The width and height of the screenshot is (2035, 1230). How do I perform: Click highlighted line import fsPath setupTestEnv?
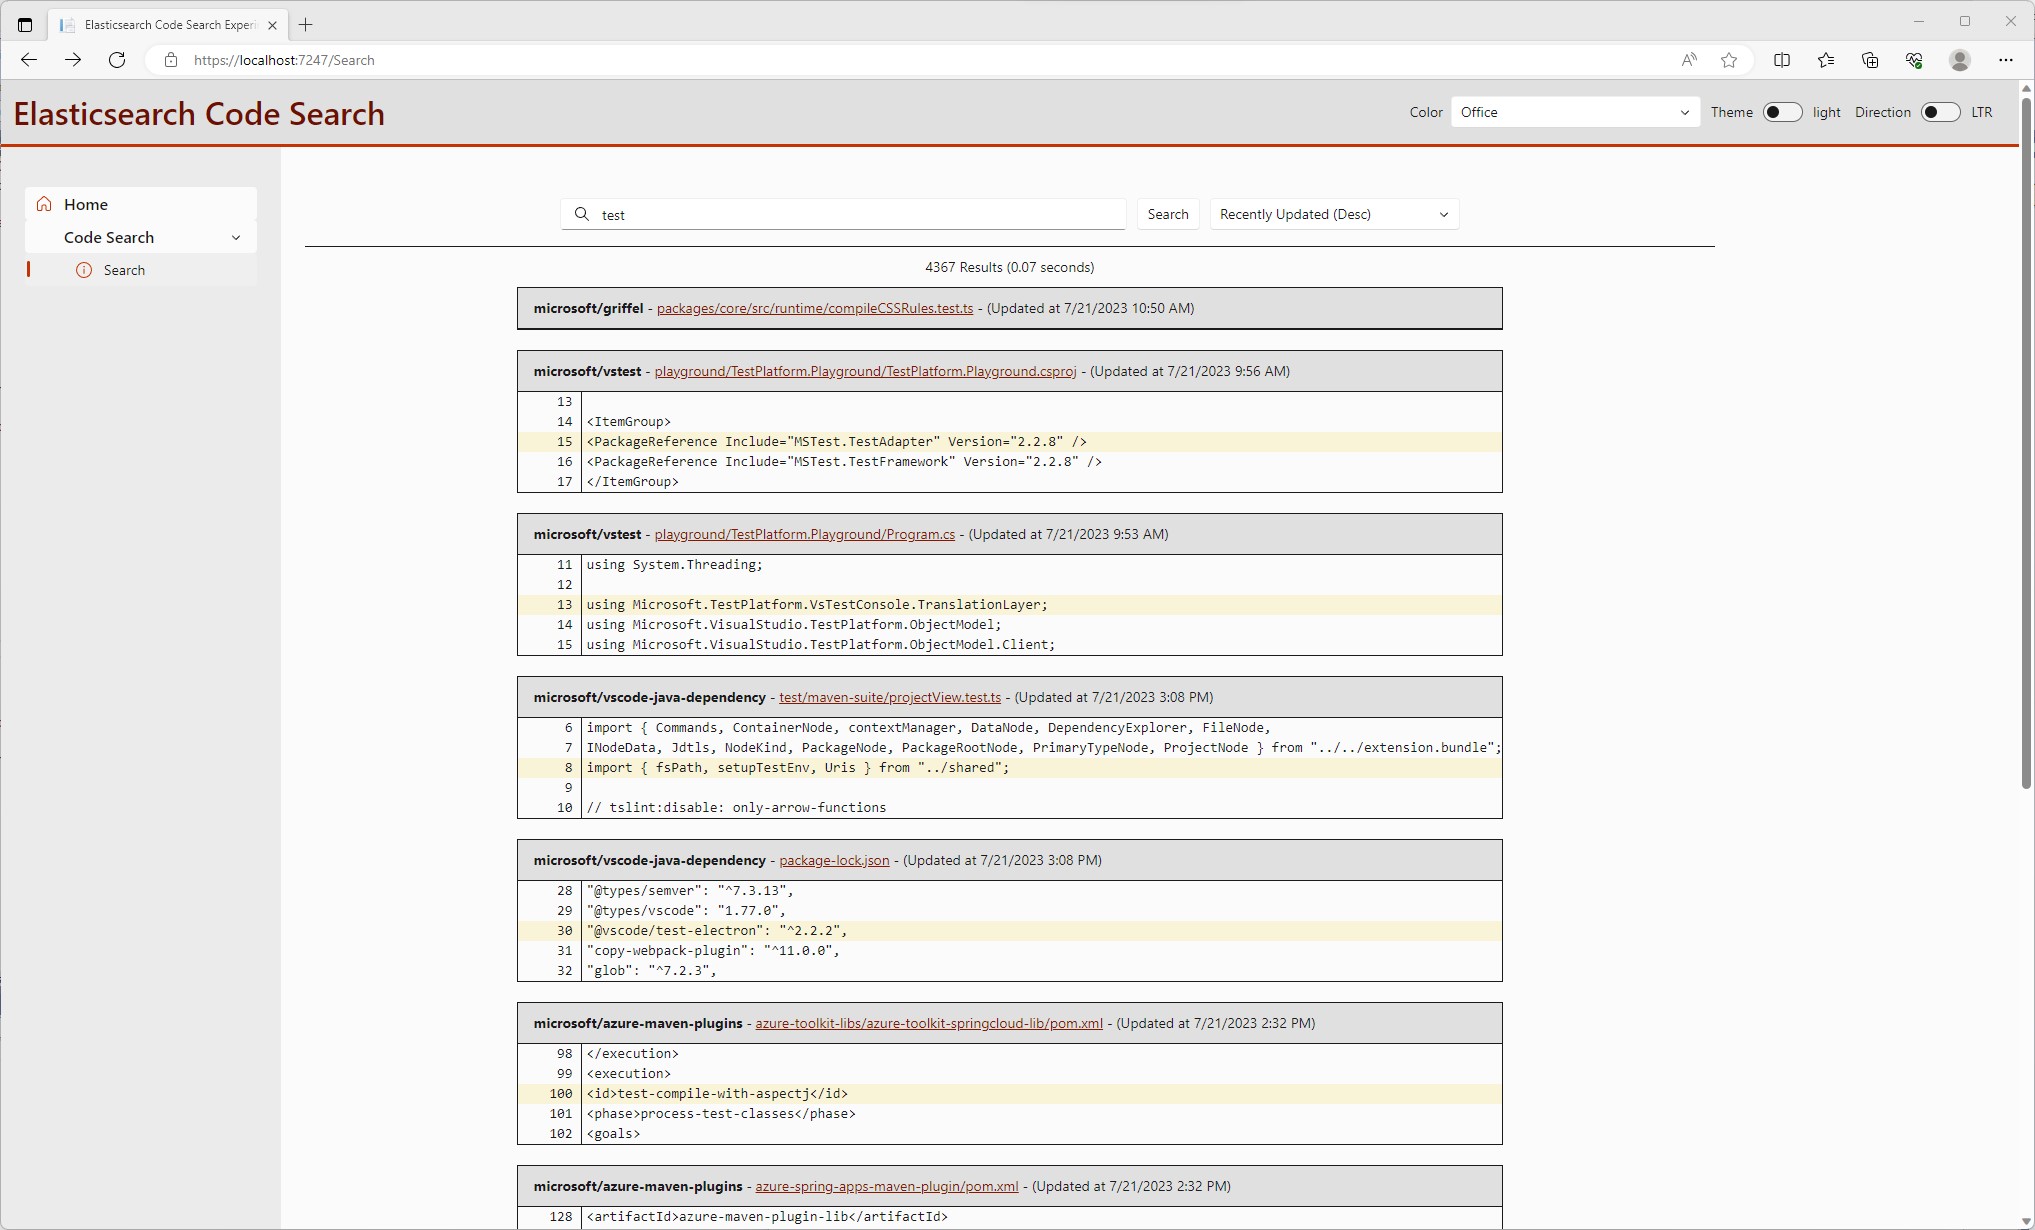pos(1009,767)
